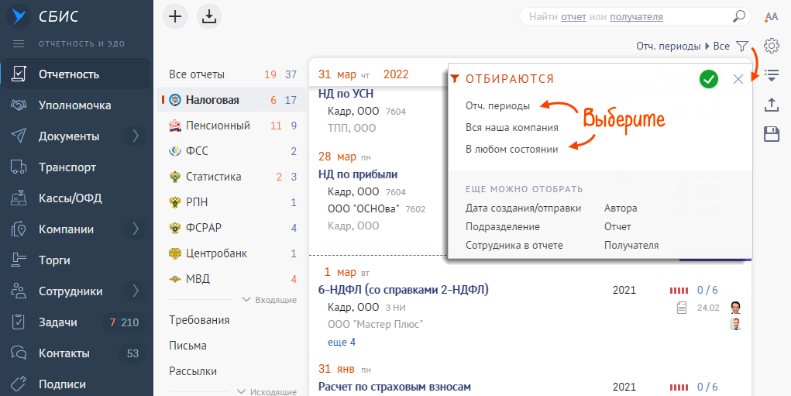Confirm filter with green checkmark
Viewport: 791px width, 396px height.
[709, 79]
